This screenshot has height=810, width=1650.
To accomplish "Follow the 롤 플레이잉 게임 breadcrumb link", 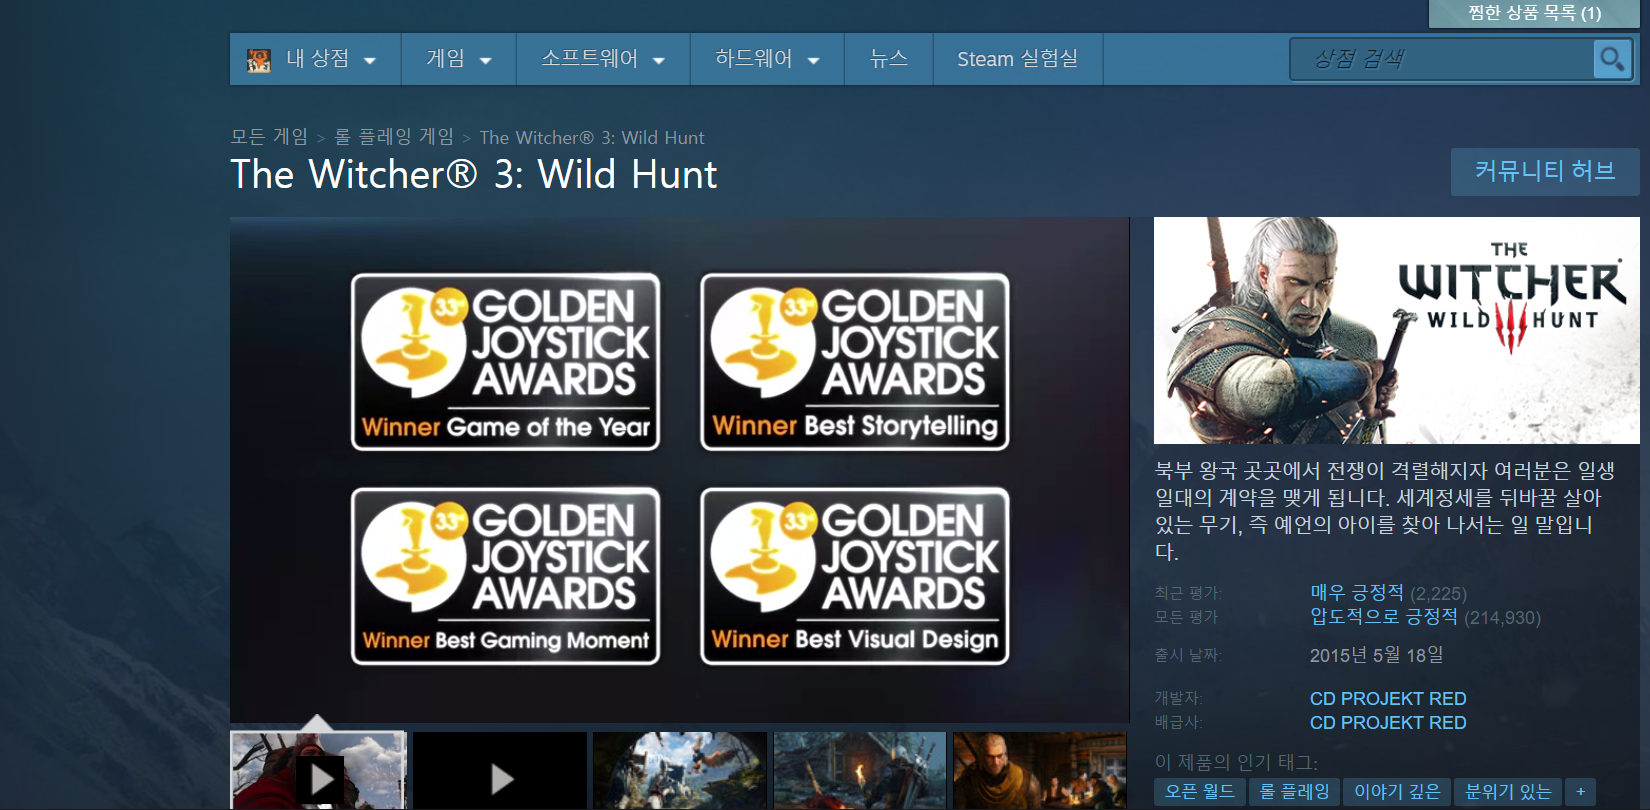I will click(x=394, y=137).
